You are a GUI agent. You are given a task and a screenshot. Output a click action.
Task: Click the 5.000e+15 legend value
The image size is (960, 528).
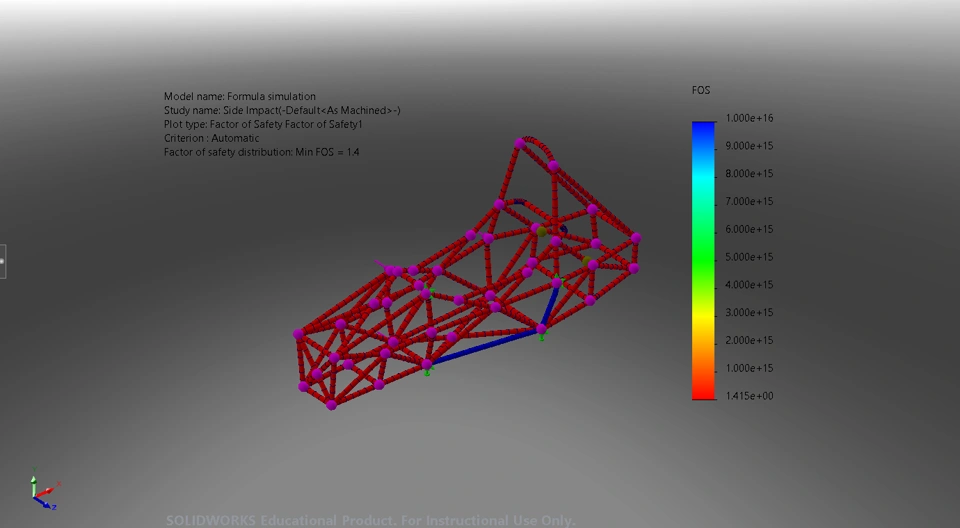click(x=749, y=257)
